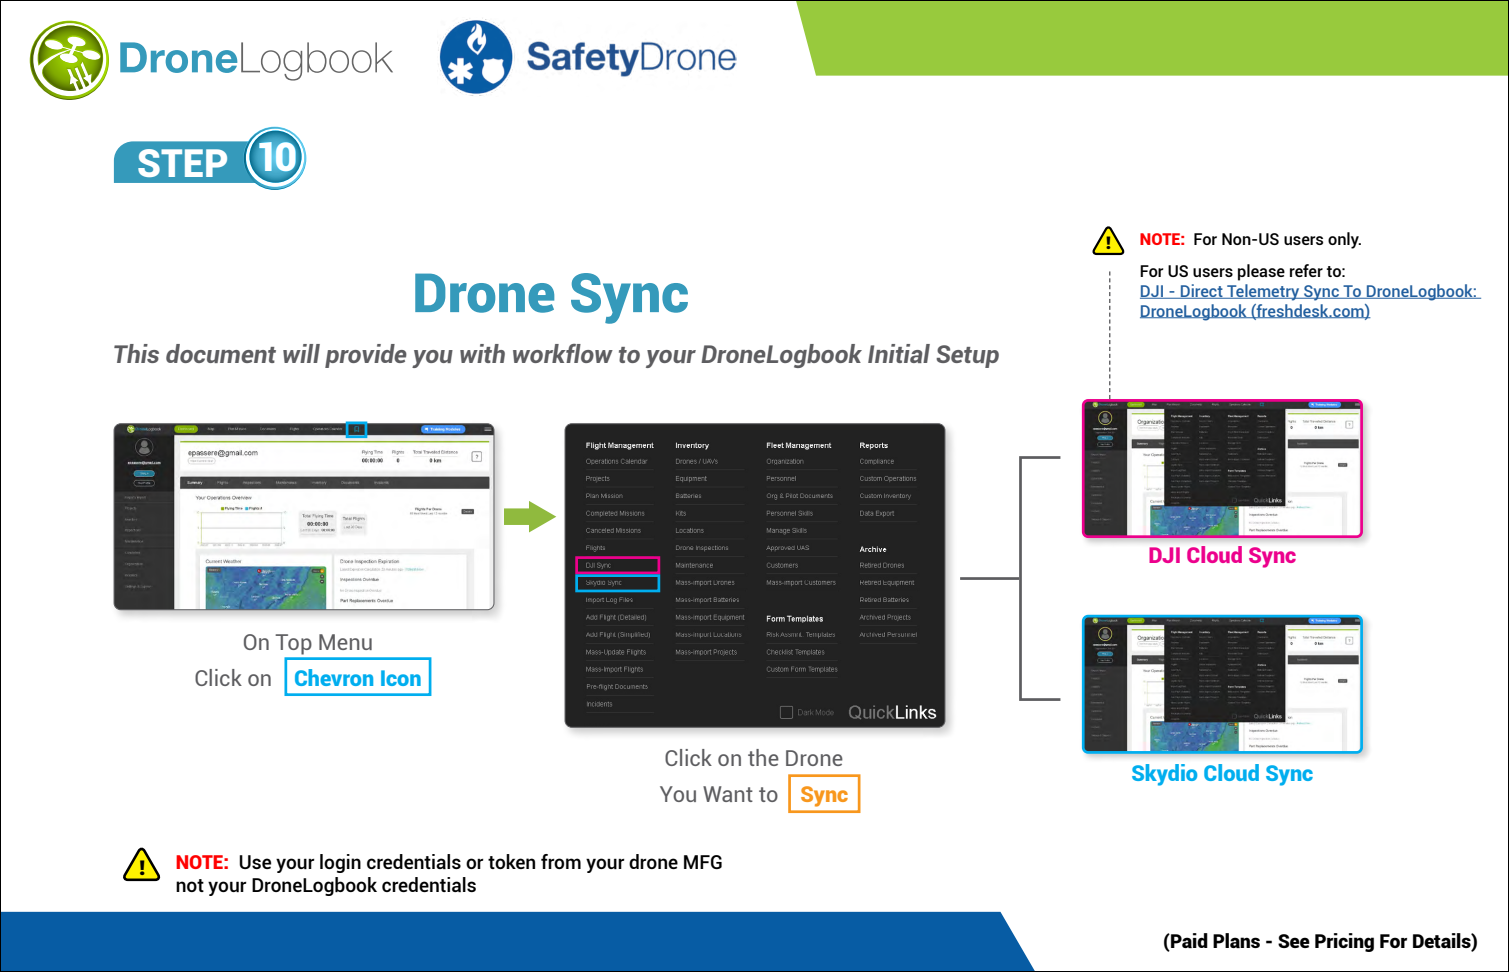The height and width of the screenshot is (972, 1509).
Task: Open Archived Projects entry
Action: tap(885, 617)
